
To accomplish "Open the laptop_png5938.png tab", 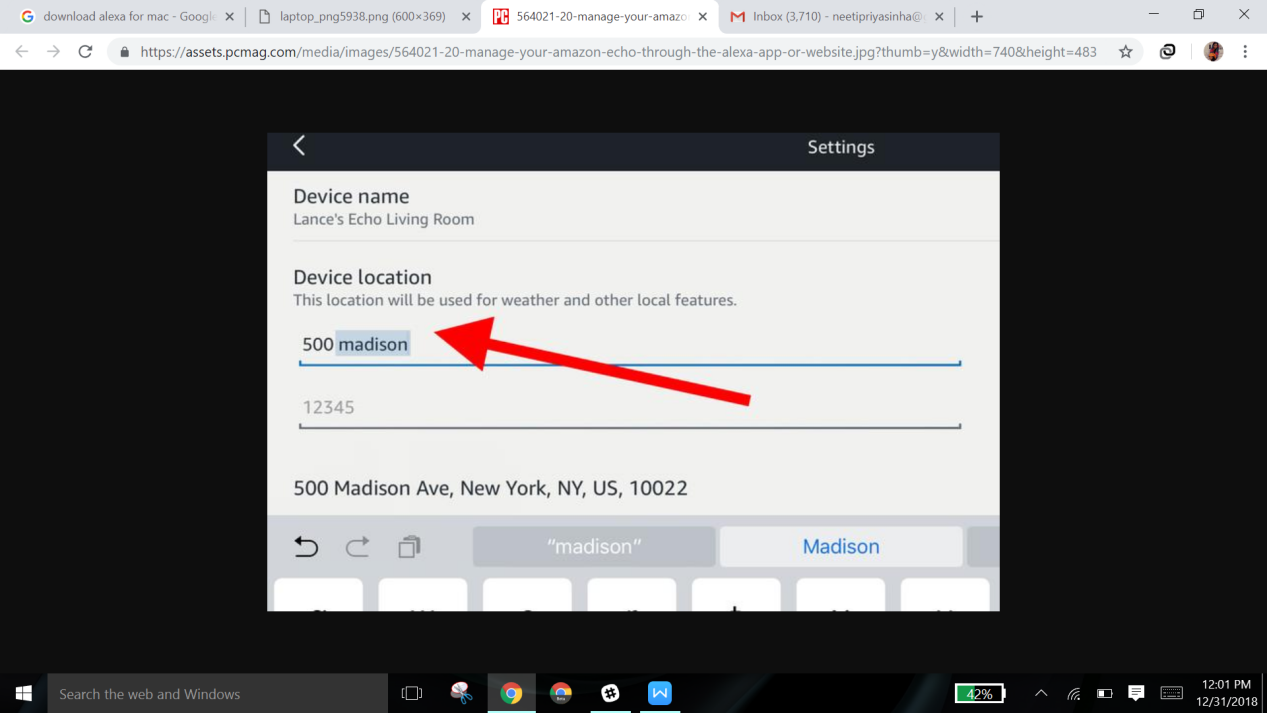I will (362, 17).
